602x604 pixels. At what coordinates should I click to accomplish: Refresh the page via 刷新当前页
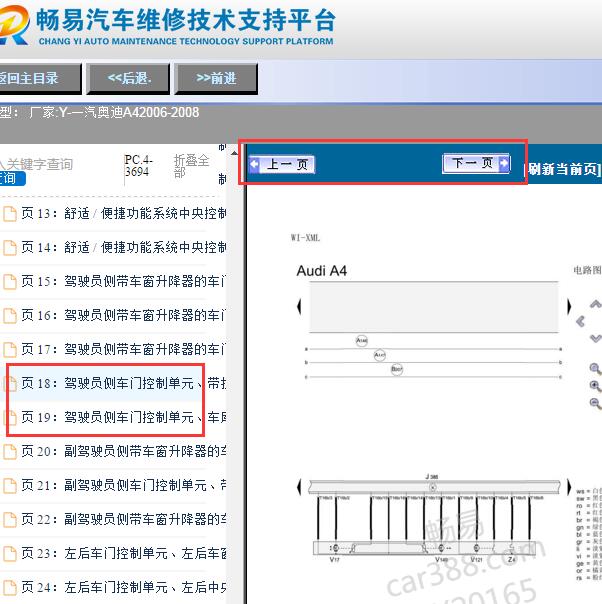[563, 169]
